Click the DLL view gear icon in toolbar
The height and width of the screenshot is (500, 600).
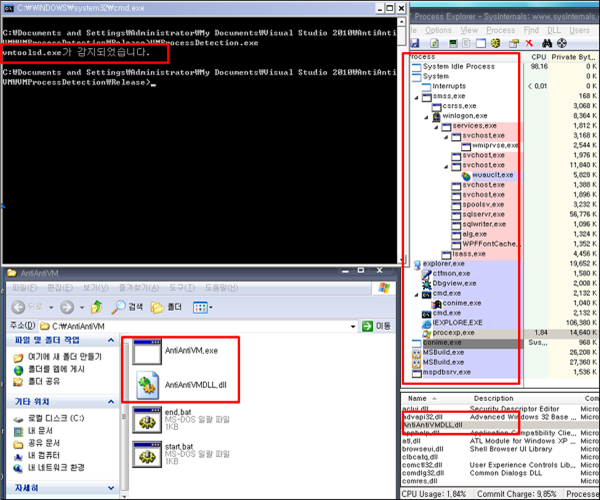(x=496, y=43)
